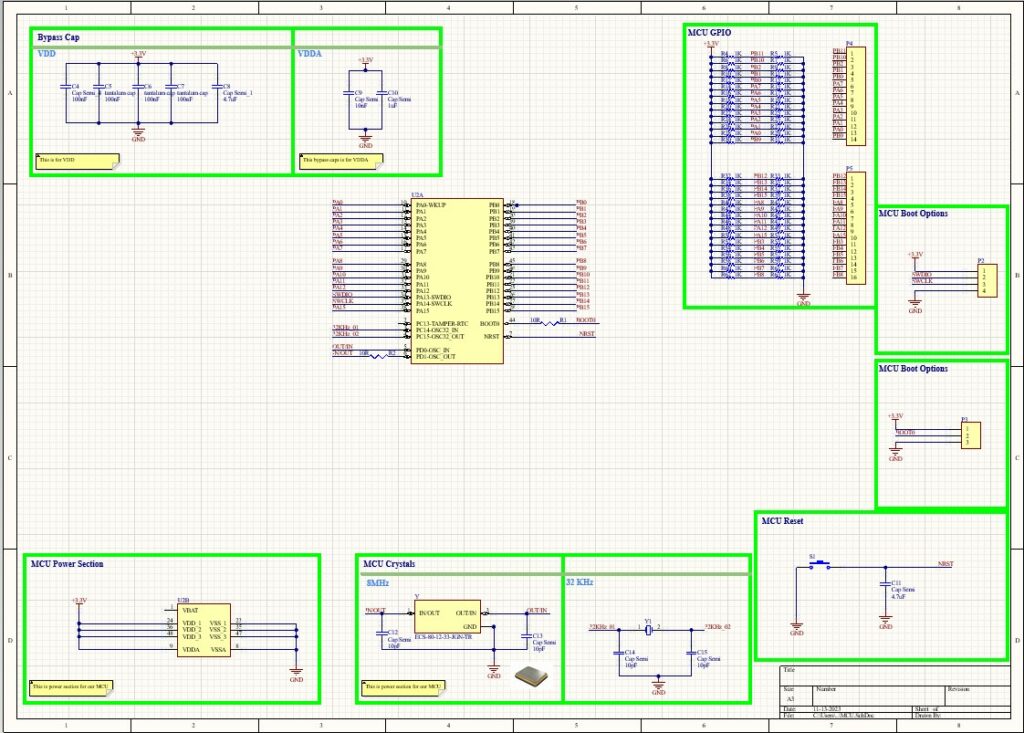Select the "MCU GPIO" section title
Image resolution: width=1024 pixels, height=733 pixels.
pos(709,33)
